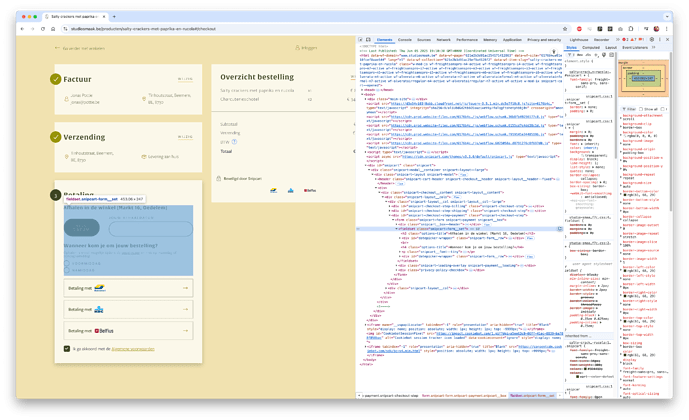Open the tab search dropdown arrow

click(667, 17)
